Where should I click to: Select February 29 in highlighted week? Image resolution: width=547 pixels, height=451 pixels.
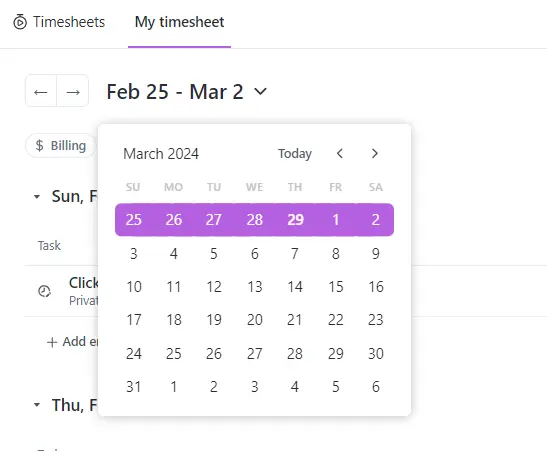coord(295,220)
